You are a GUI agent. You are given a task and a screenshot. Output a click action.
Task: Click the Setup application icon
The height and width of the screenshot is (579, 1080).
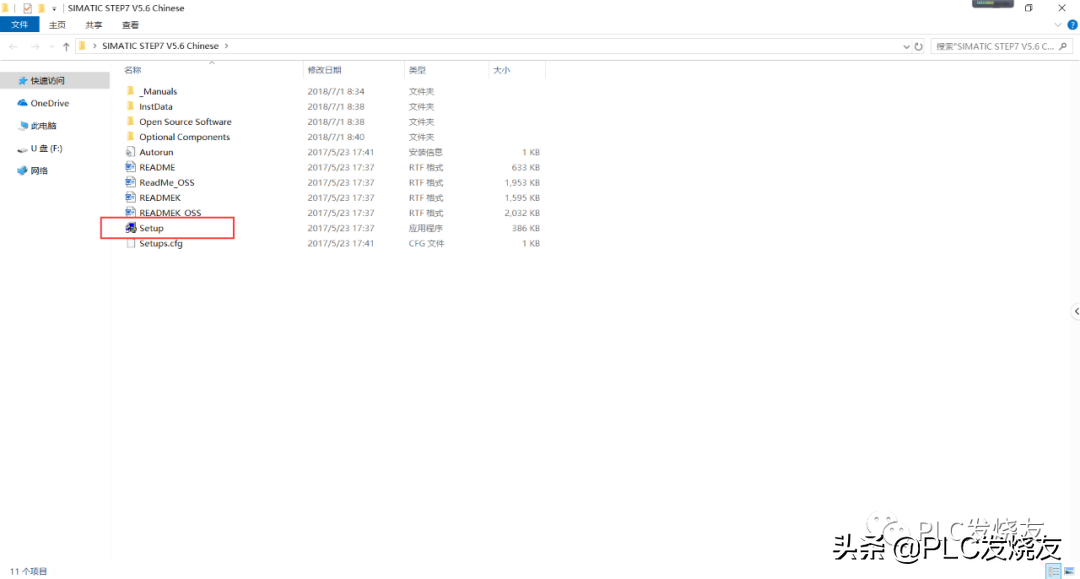click(130, 228)
